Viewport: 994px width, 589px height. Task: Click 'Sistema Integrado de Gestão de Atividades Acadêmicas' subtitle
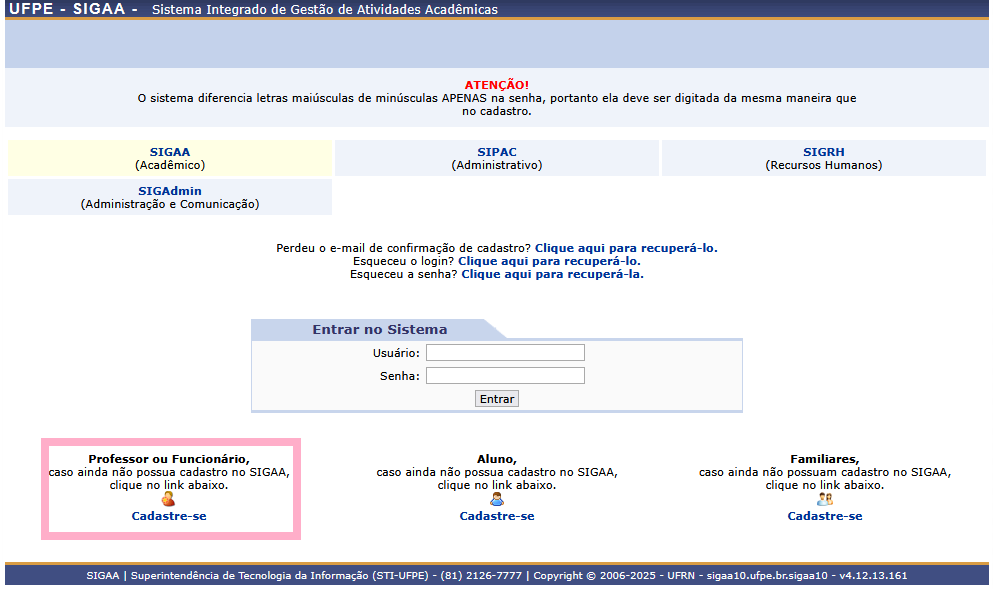pos(325,10)
